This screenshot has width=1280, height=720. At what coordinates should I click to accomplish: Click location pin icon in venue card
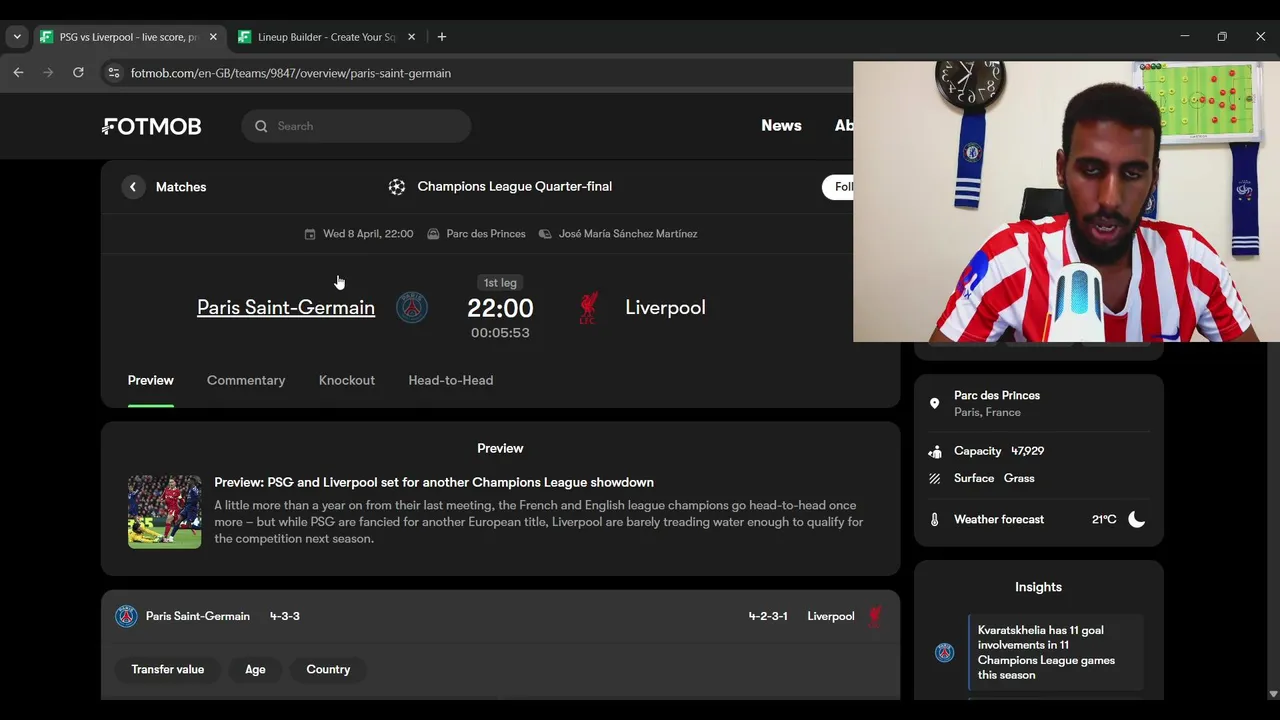click(x=934, y=404)
